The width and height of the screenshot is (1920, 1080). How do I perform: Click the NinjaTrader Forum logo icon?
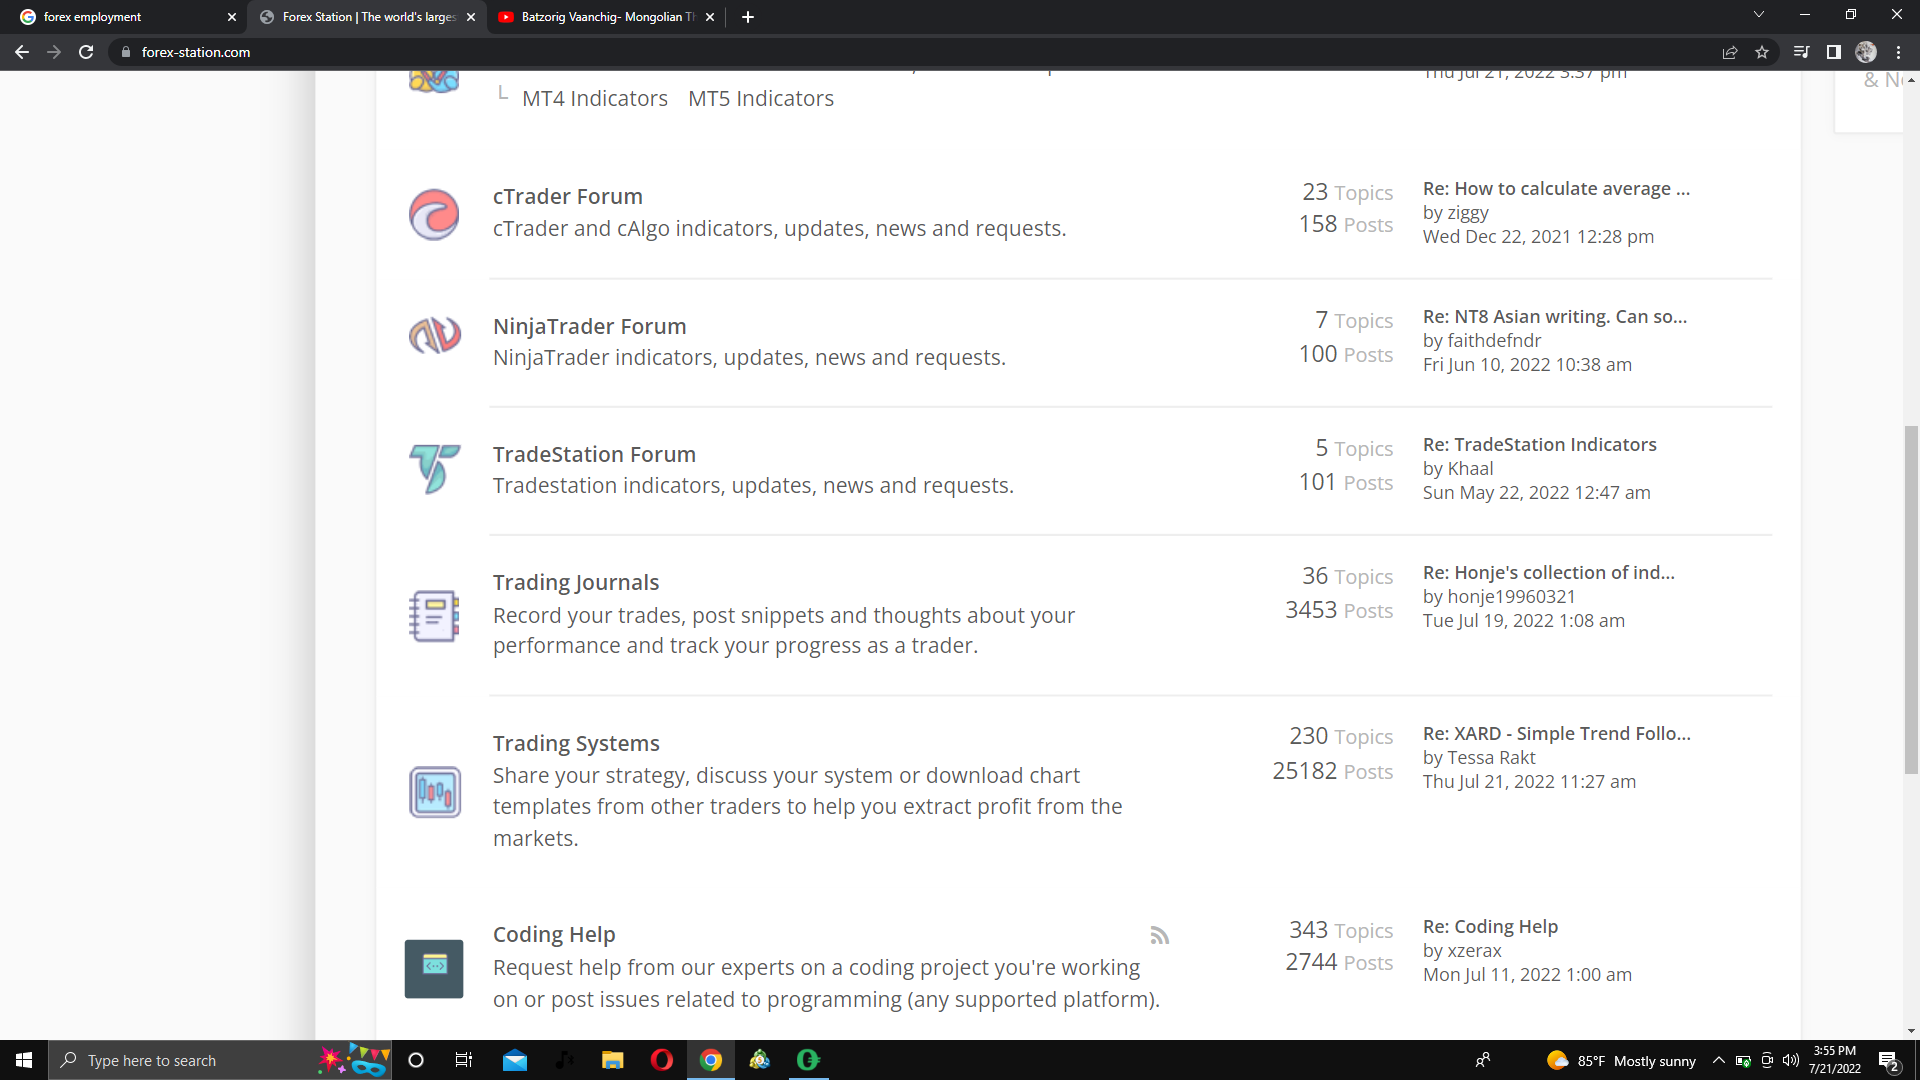(434, 335)
